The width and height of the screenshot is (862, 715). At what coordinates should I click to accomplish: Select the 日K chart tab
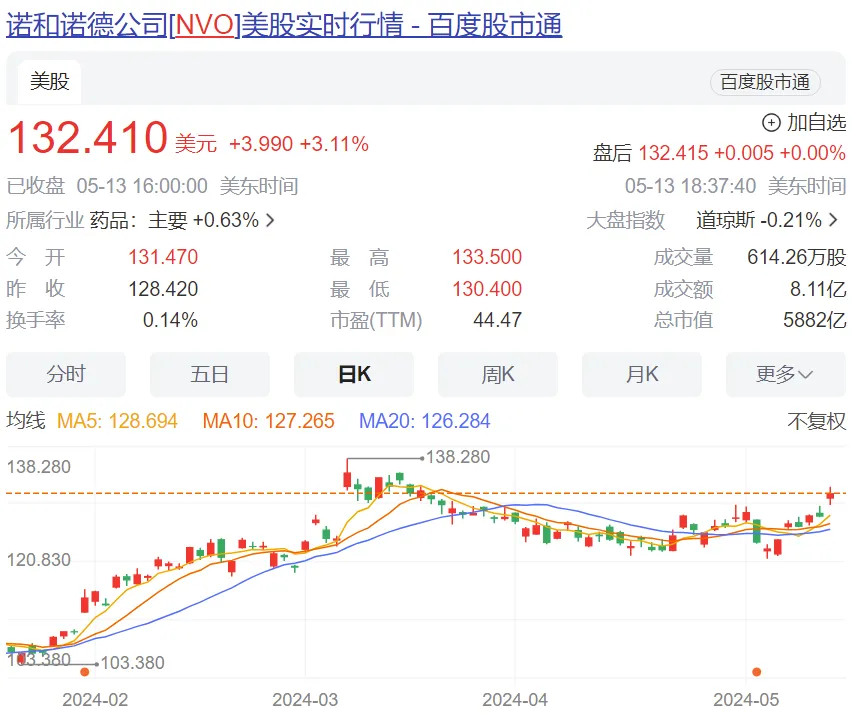[x=354, y=375]
